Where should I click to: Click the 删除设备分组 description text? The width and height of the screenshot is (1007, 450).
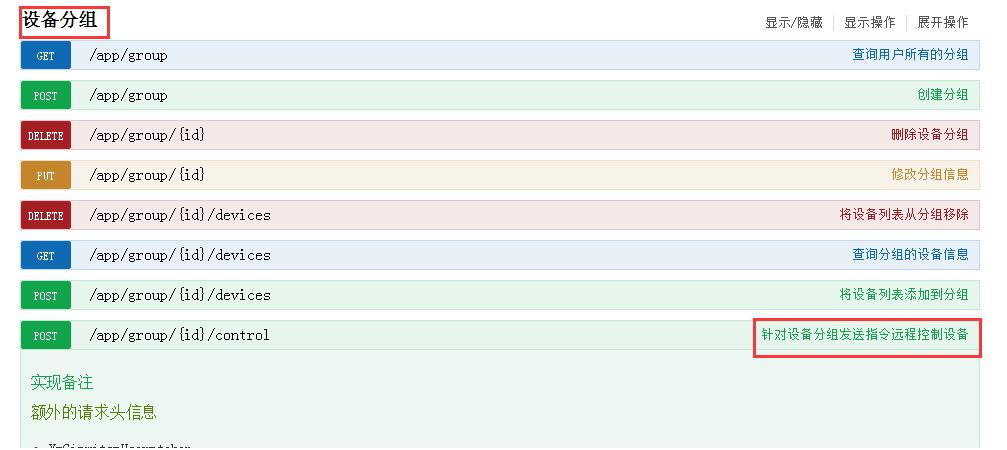pyautogui.click(x=929, y=135)
